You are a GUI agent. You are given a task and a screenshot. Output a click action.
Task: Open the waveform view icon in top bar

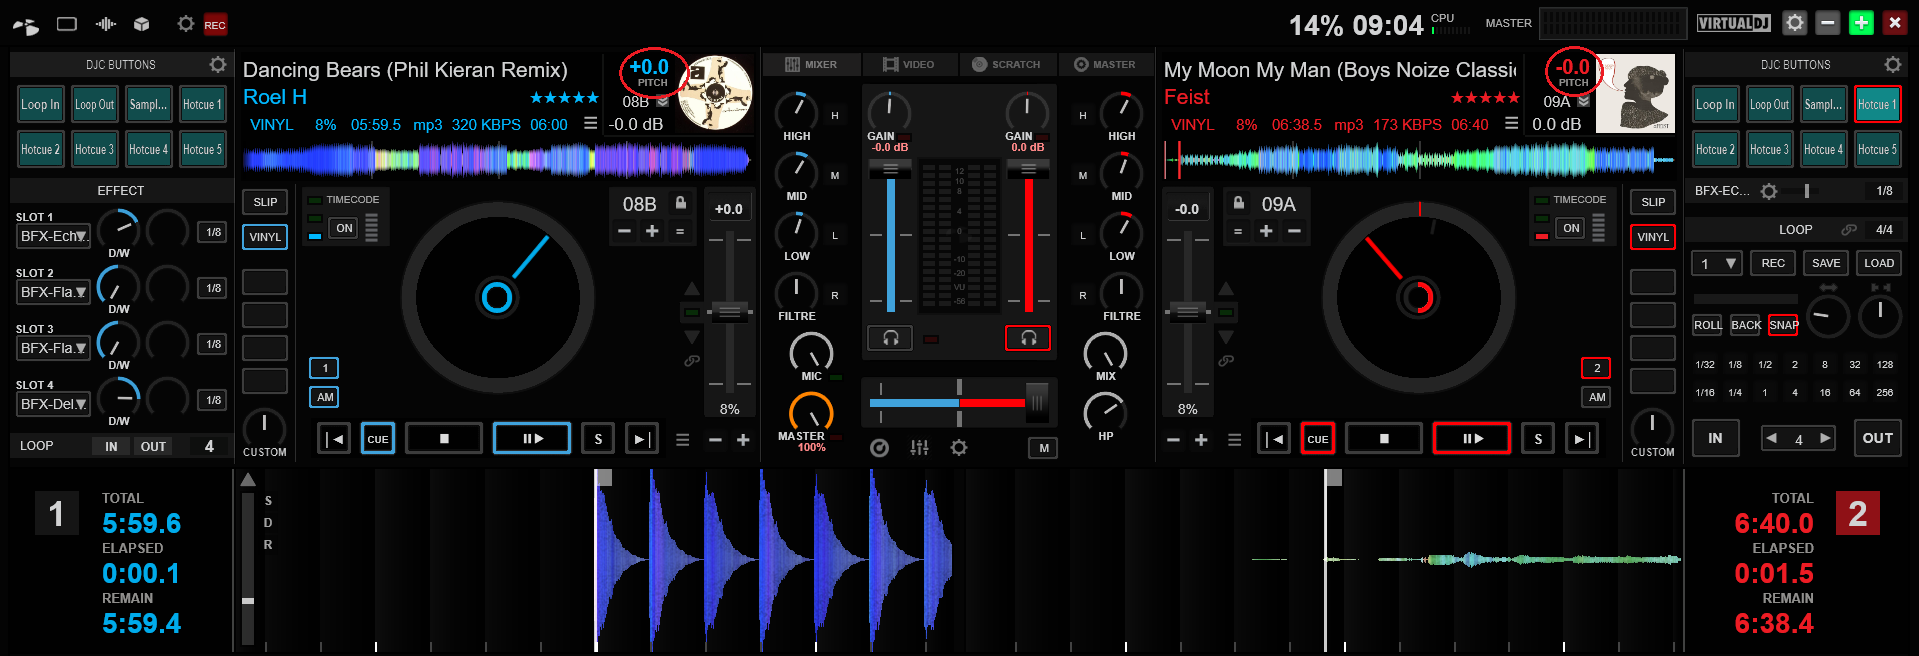105,24
